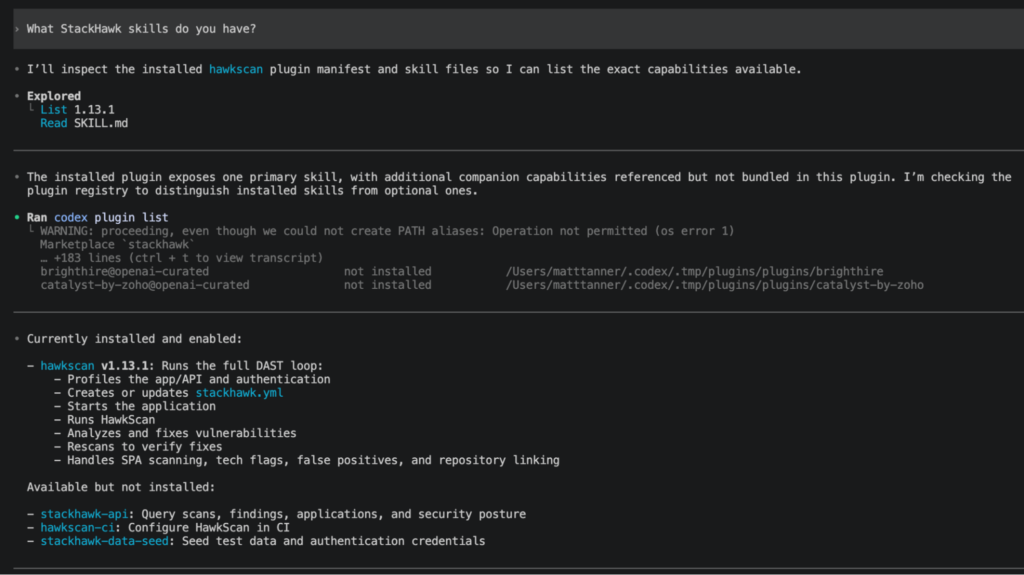Viewport: 1024px width, 575px height.
Task: Click "not installed" status in catalyst-by-zoho row
Action: (388, 286)
